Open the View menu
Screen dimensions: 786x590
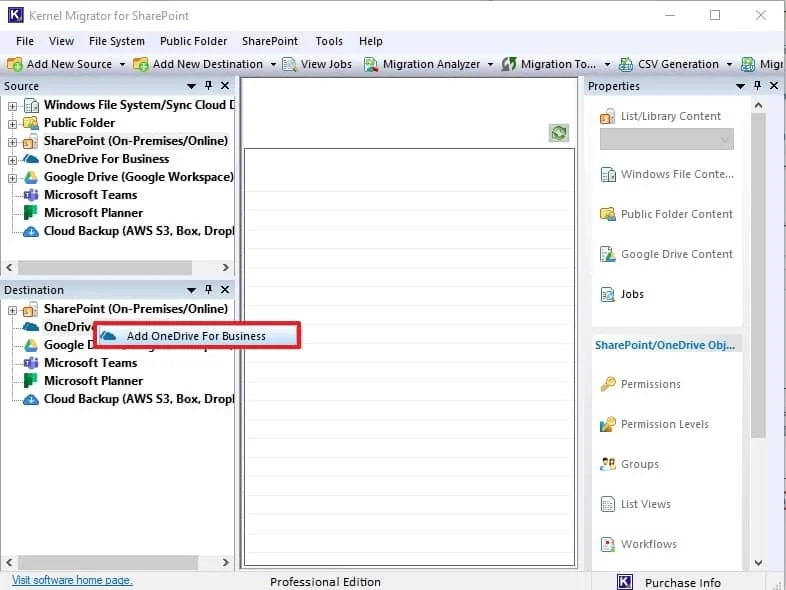(x=61, y=41)
